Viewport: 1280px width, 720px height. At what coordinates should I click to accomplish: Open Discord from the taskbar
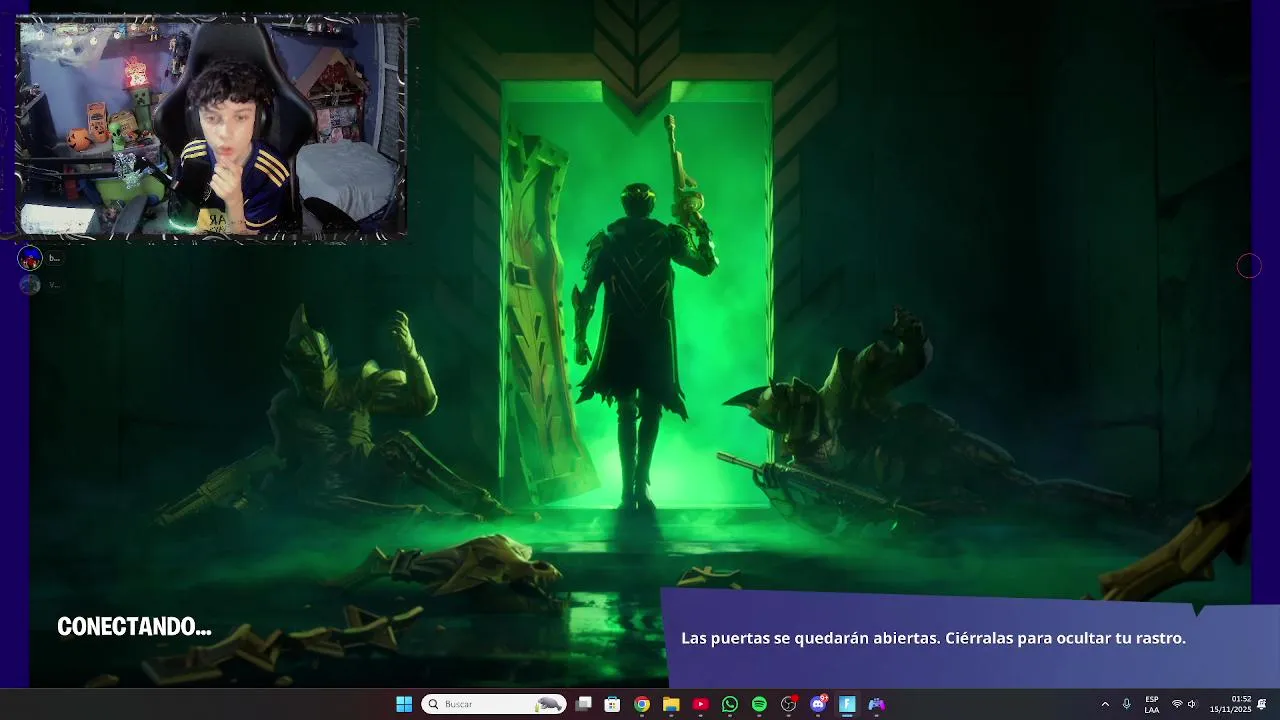tap(818, 704)
